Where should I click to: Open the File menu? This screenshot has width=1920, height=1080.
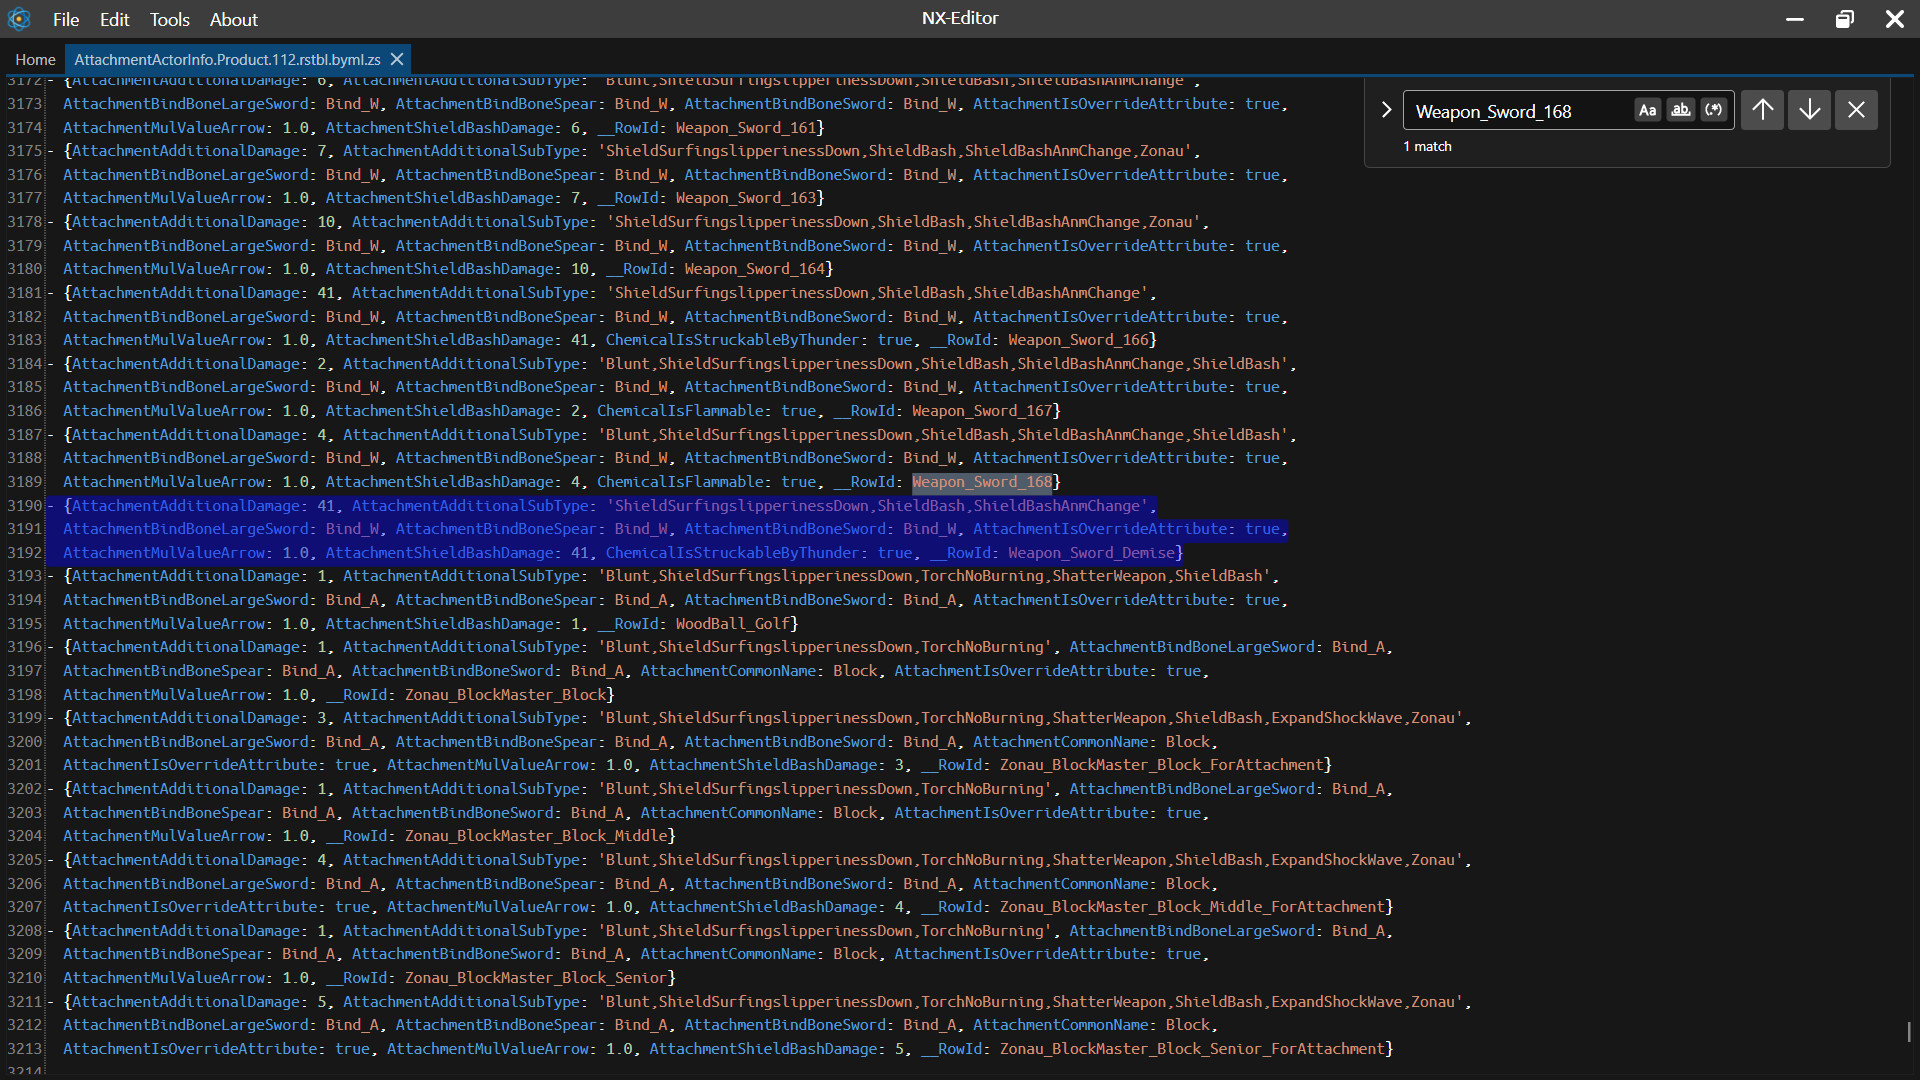[66, 19]
